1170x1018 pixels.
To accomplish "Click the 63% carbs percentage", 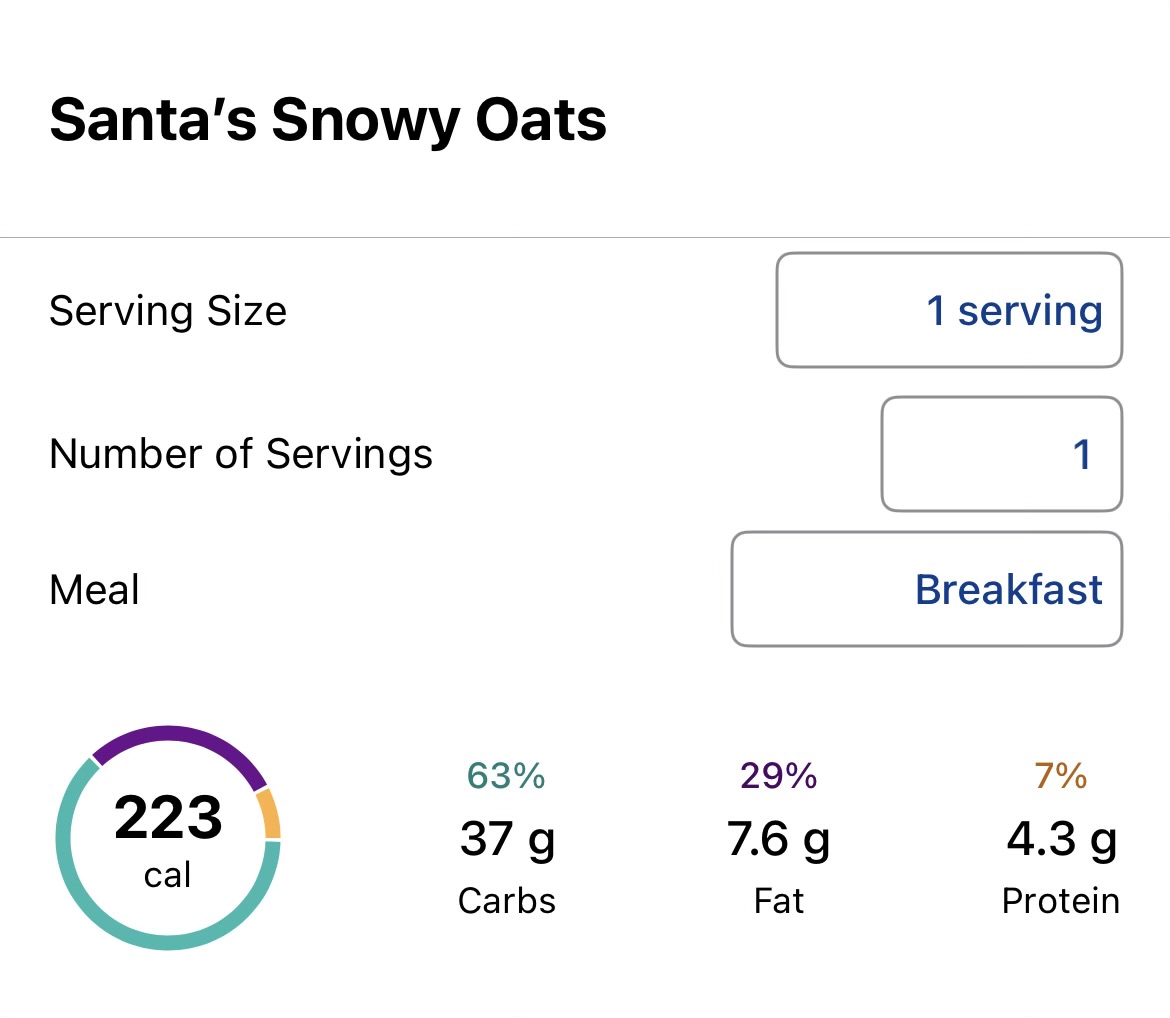I will 506,776.
